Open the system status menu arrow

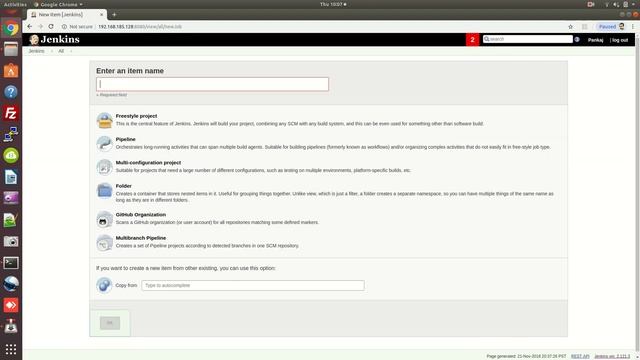633,4
